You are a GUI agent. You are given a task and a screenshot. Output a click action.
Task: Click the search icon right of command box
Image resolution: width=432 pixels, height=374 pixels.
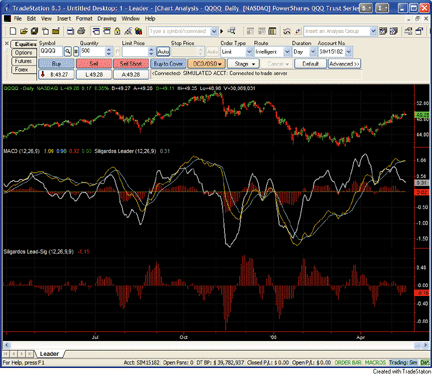pos(231,31)
